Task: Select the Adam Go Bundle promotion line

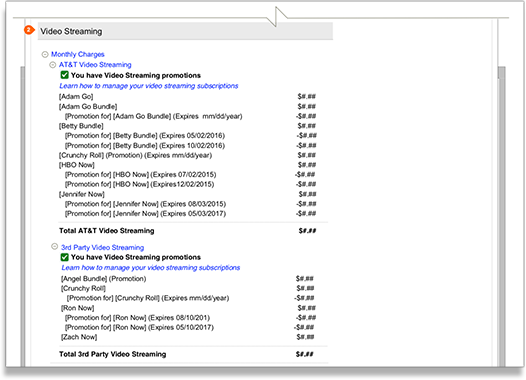Action: 190,116
